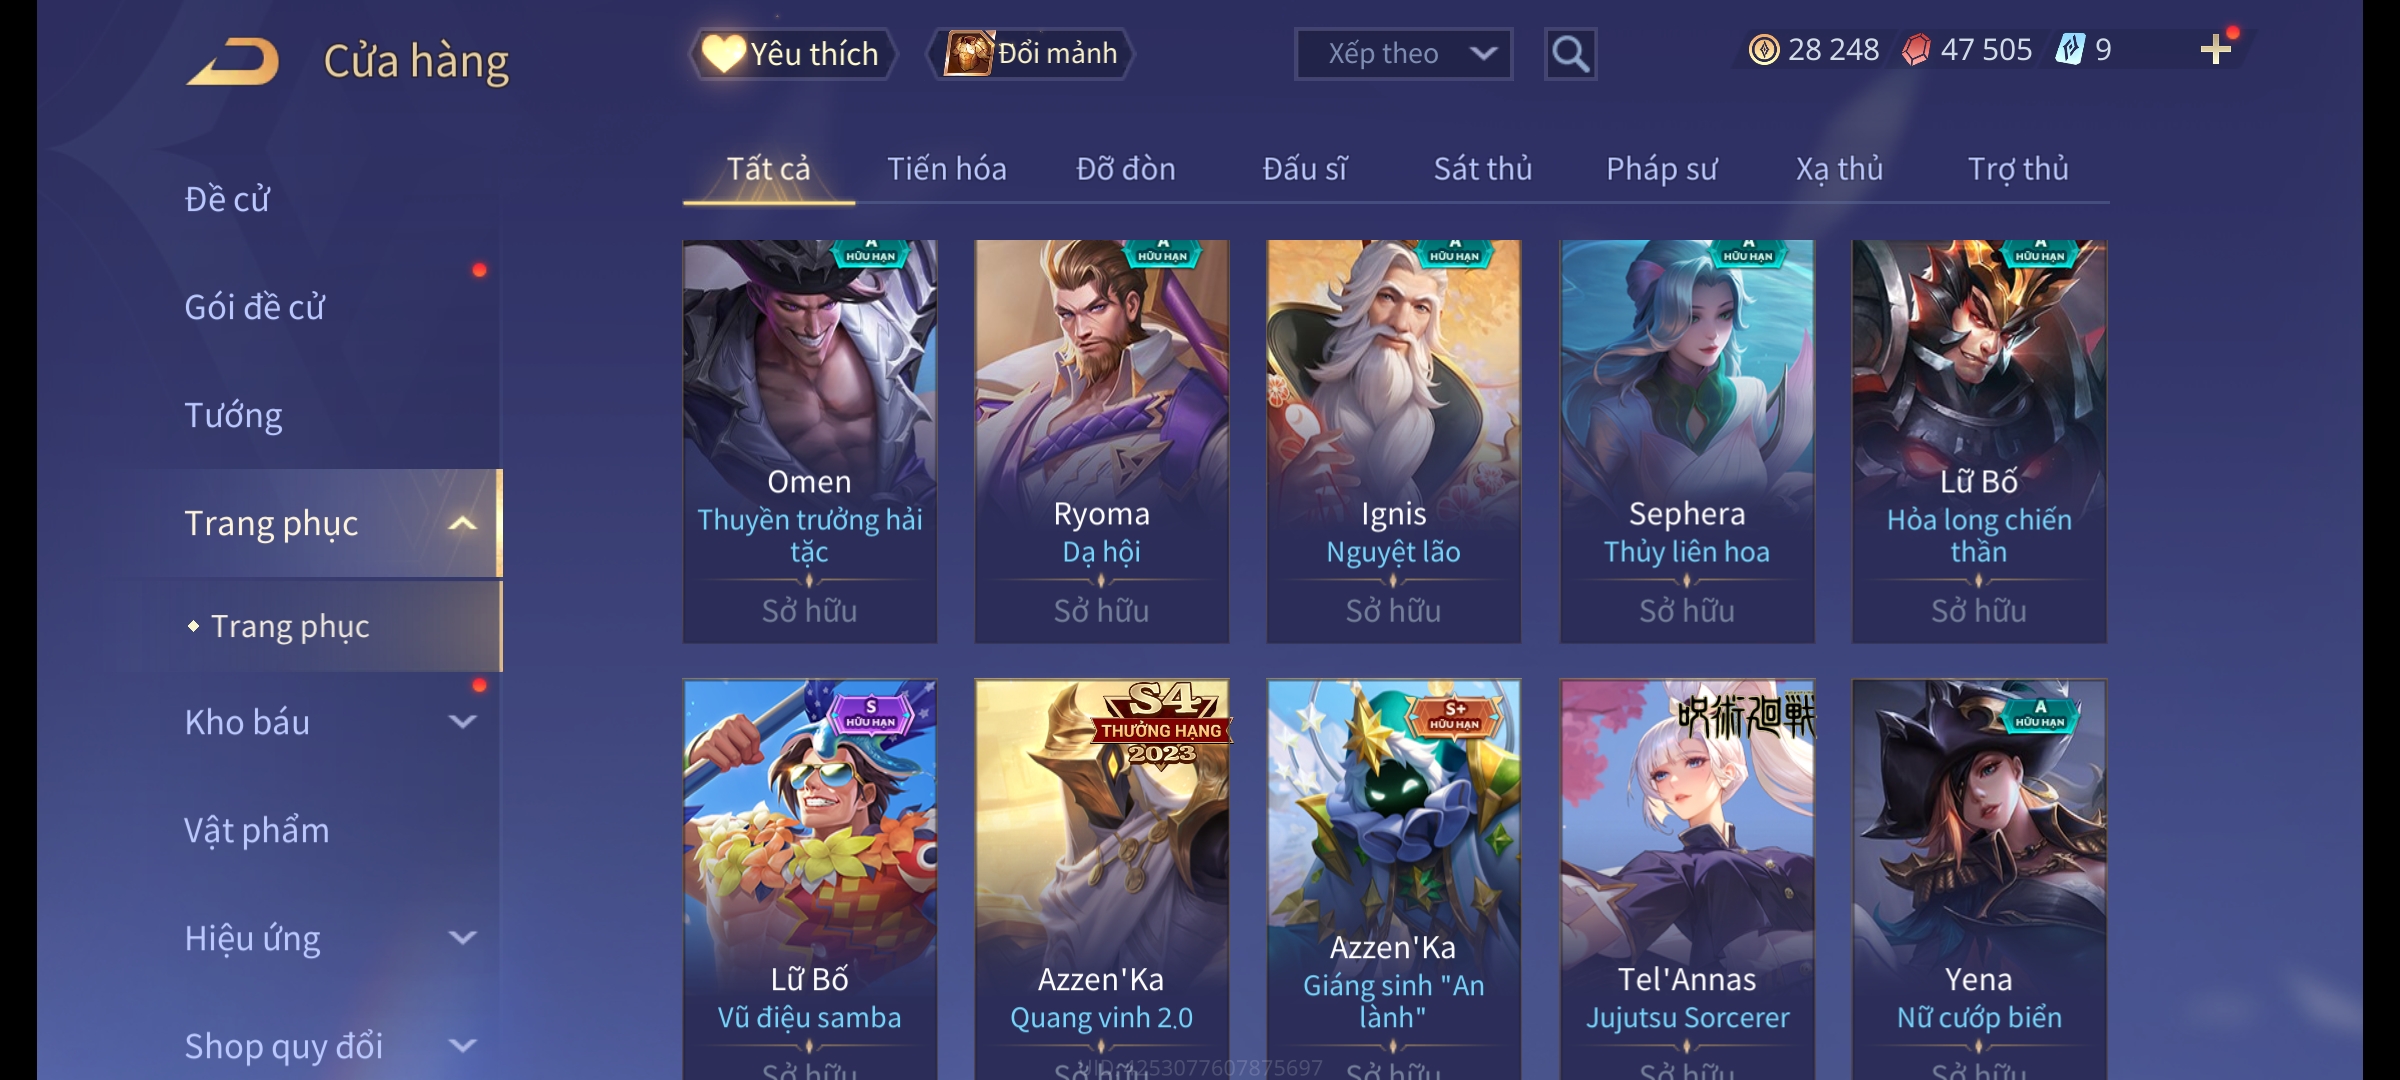Tap the blue ticket currency icon
The image size is (2400, 1080).
(x=2070, y=49)
